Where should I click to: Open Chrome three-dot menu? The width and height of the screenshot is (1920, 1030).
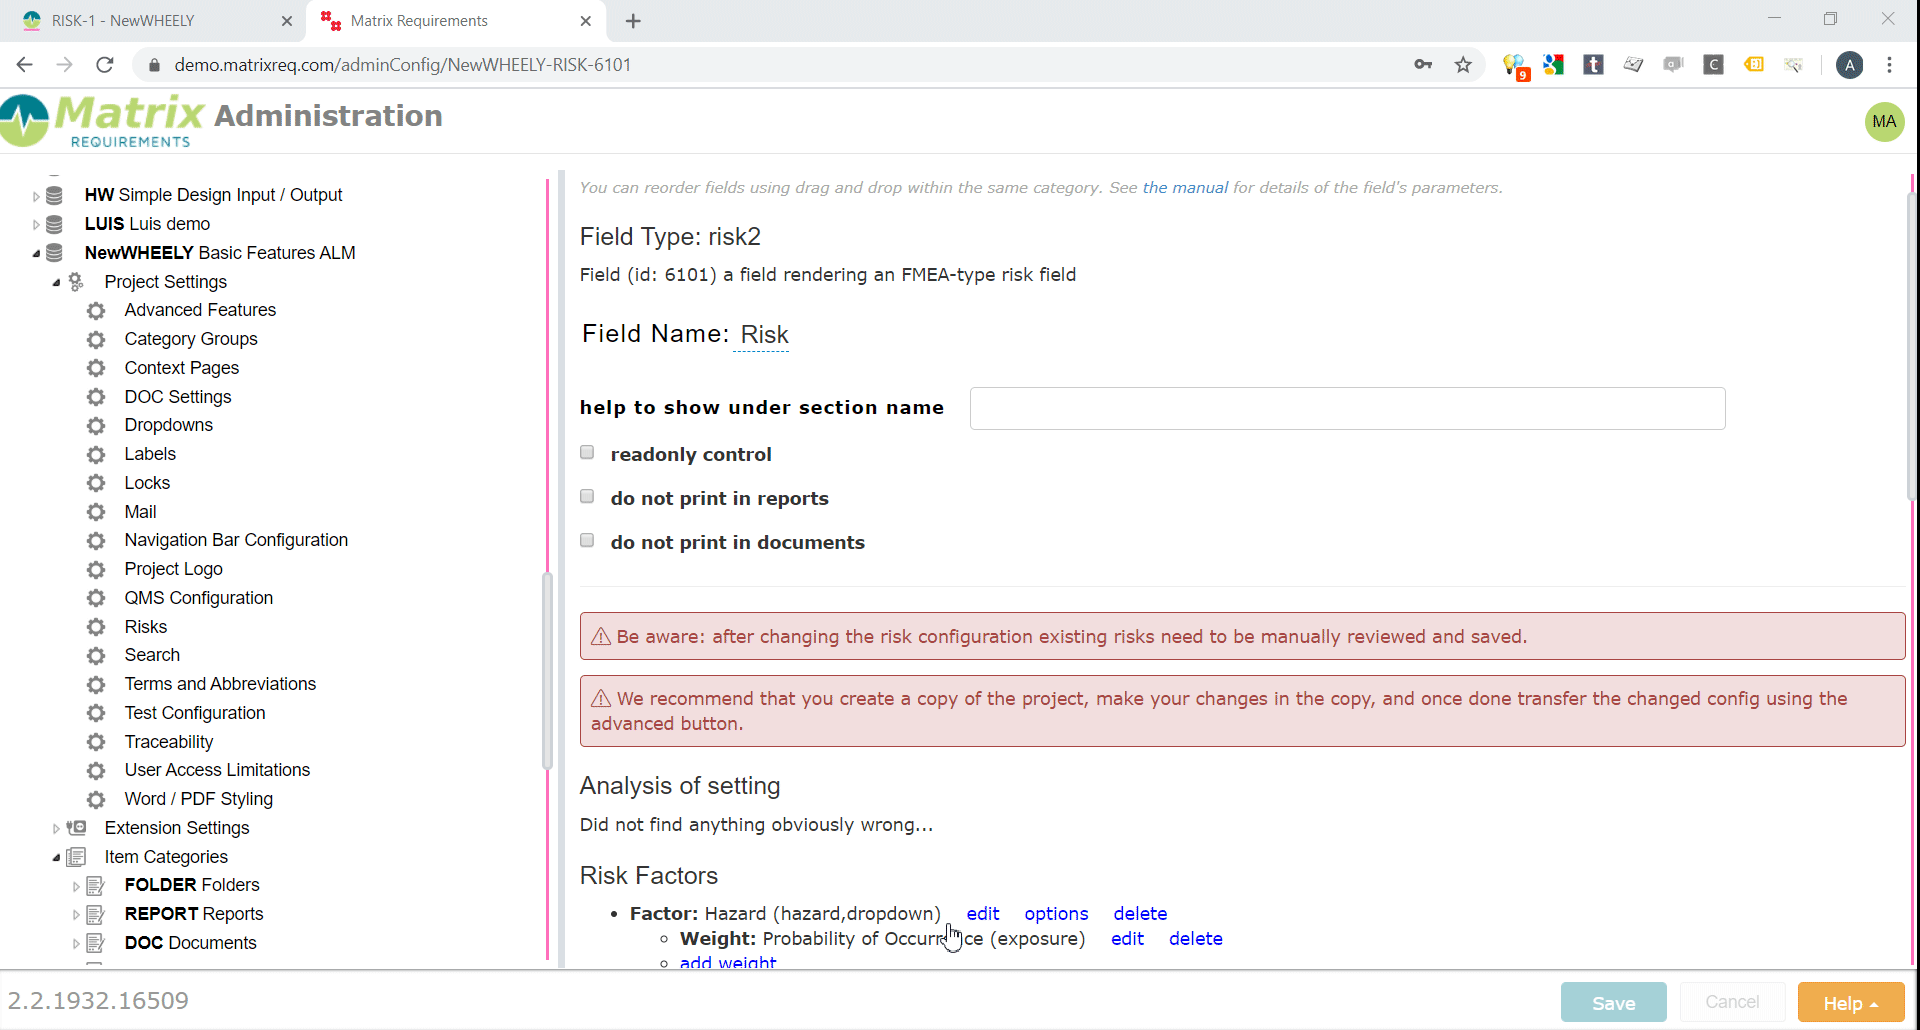[1889, 65]
